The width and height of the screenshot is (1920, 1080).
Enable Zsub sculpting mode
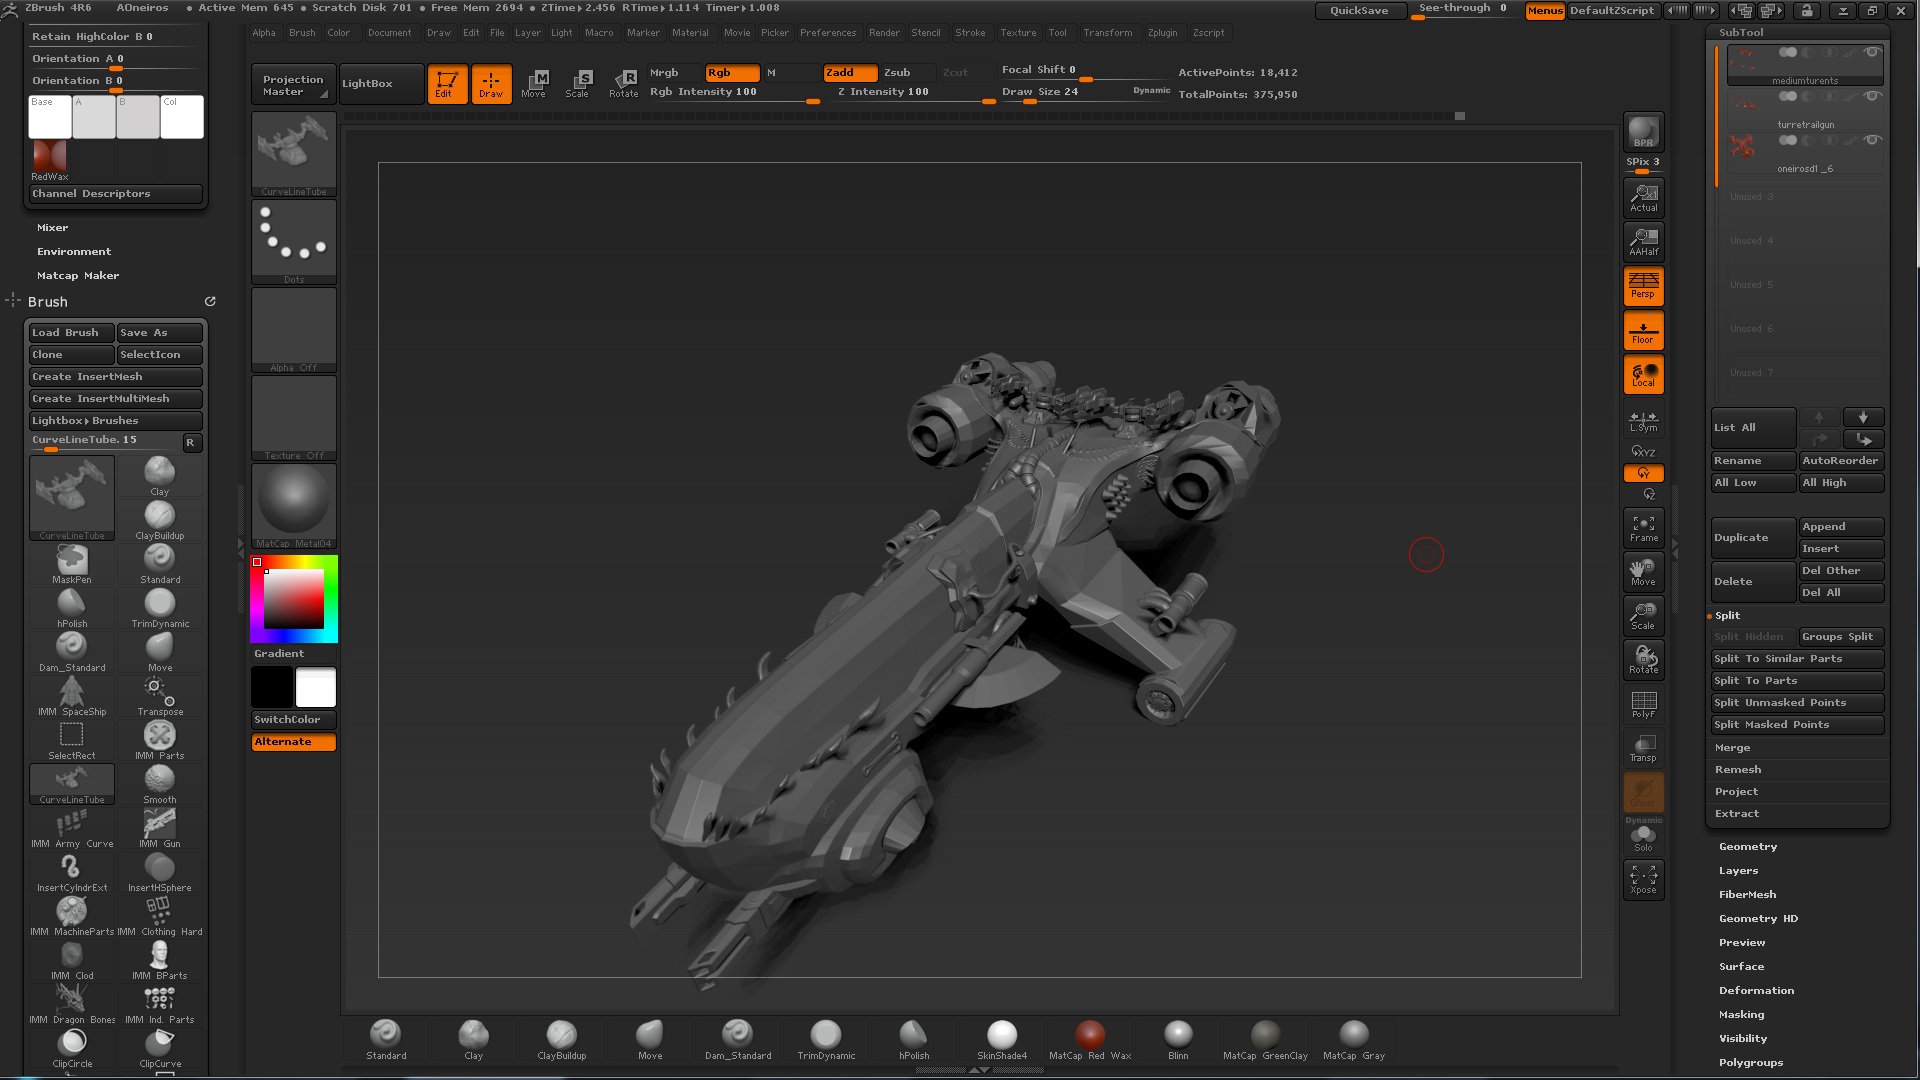[897, 72]
